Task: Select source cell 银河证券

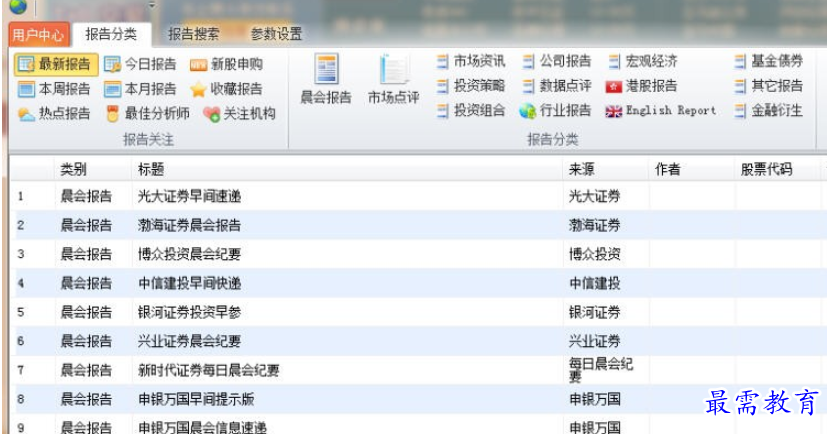Action: [594, 312]
